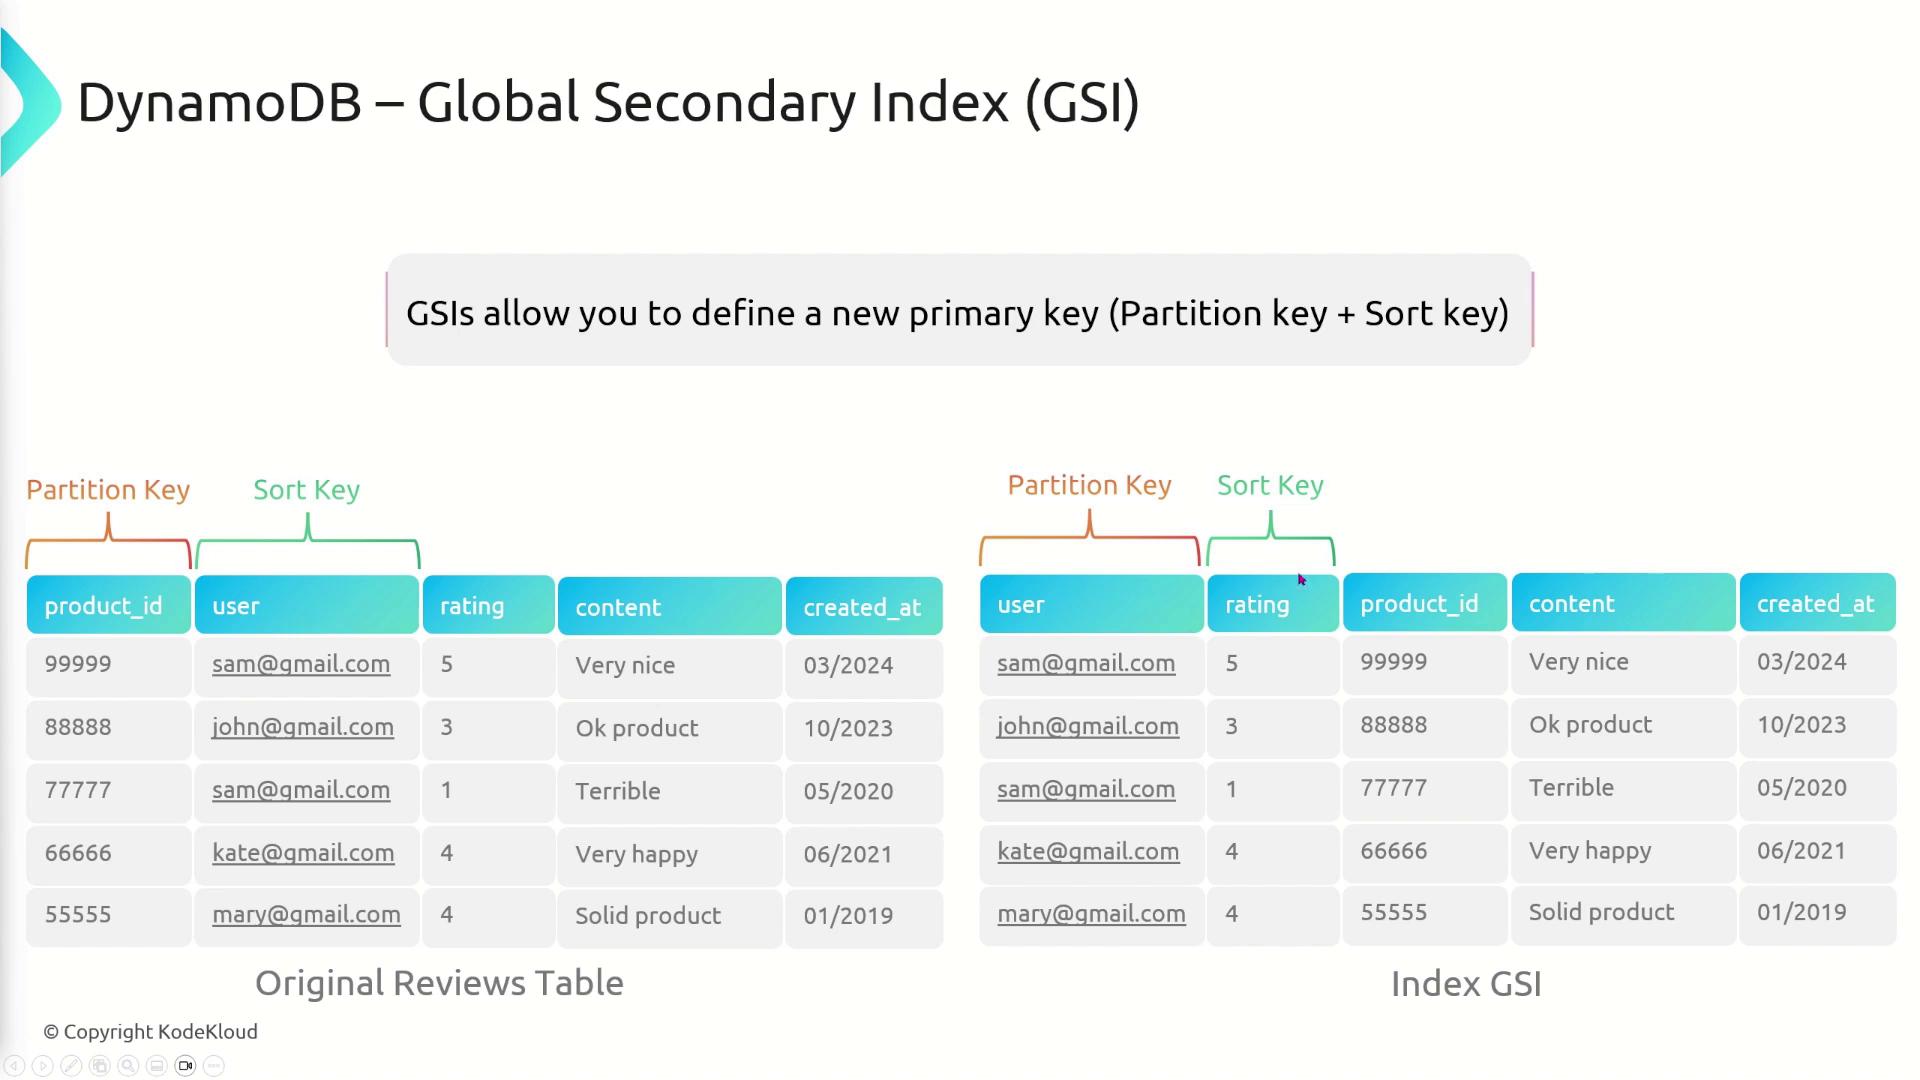The image size is (1920, 1080).
Task: Open mary@gmail.com link in Original Reviews Table
Action: click(x=306, y=914)
